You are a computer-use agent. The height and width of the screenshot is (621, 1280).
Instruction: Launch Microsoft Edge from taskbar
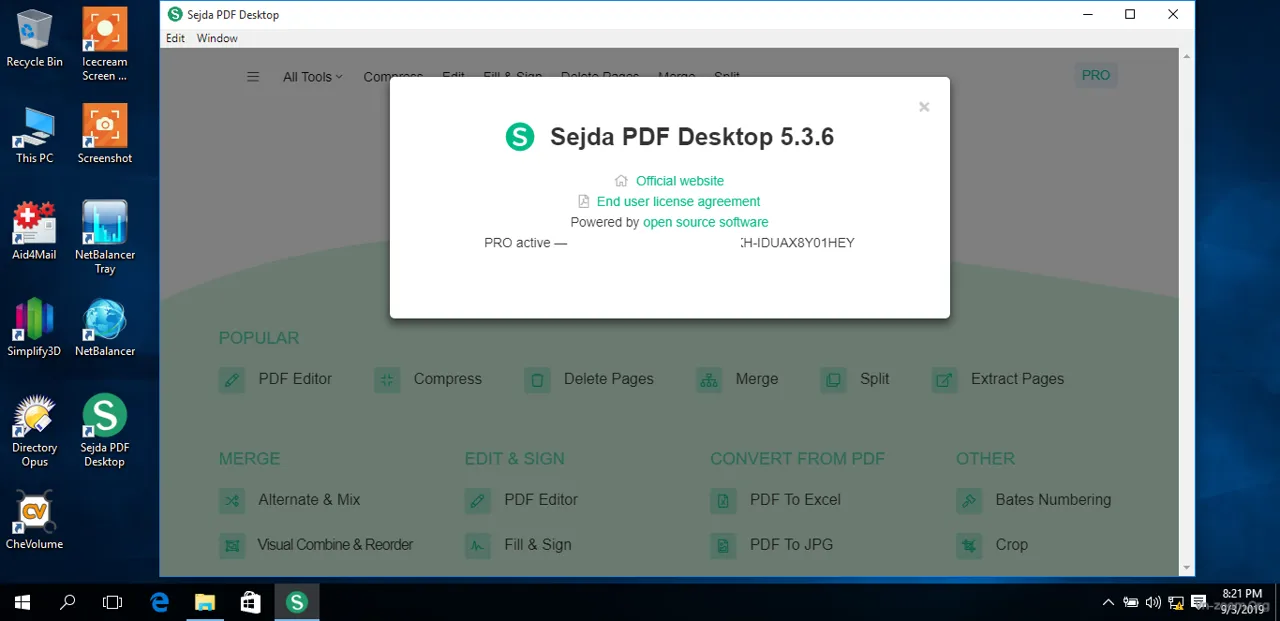pos(160,602)
